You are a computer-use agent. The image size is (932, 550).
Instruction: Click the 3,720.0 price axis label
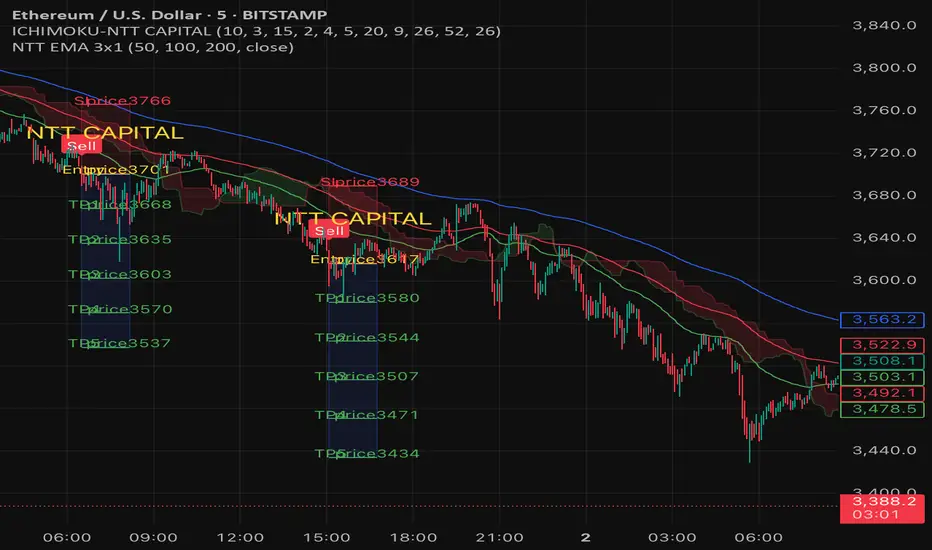point(884,153)
